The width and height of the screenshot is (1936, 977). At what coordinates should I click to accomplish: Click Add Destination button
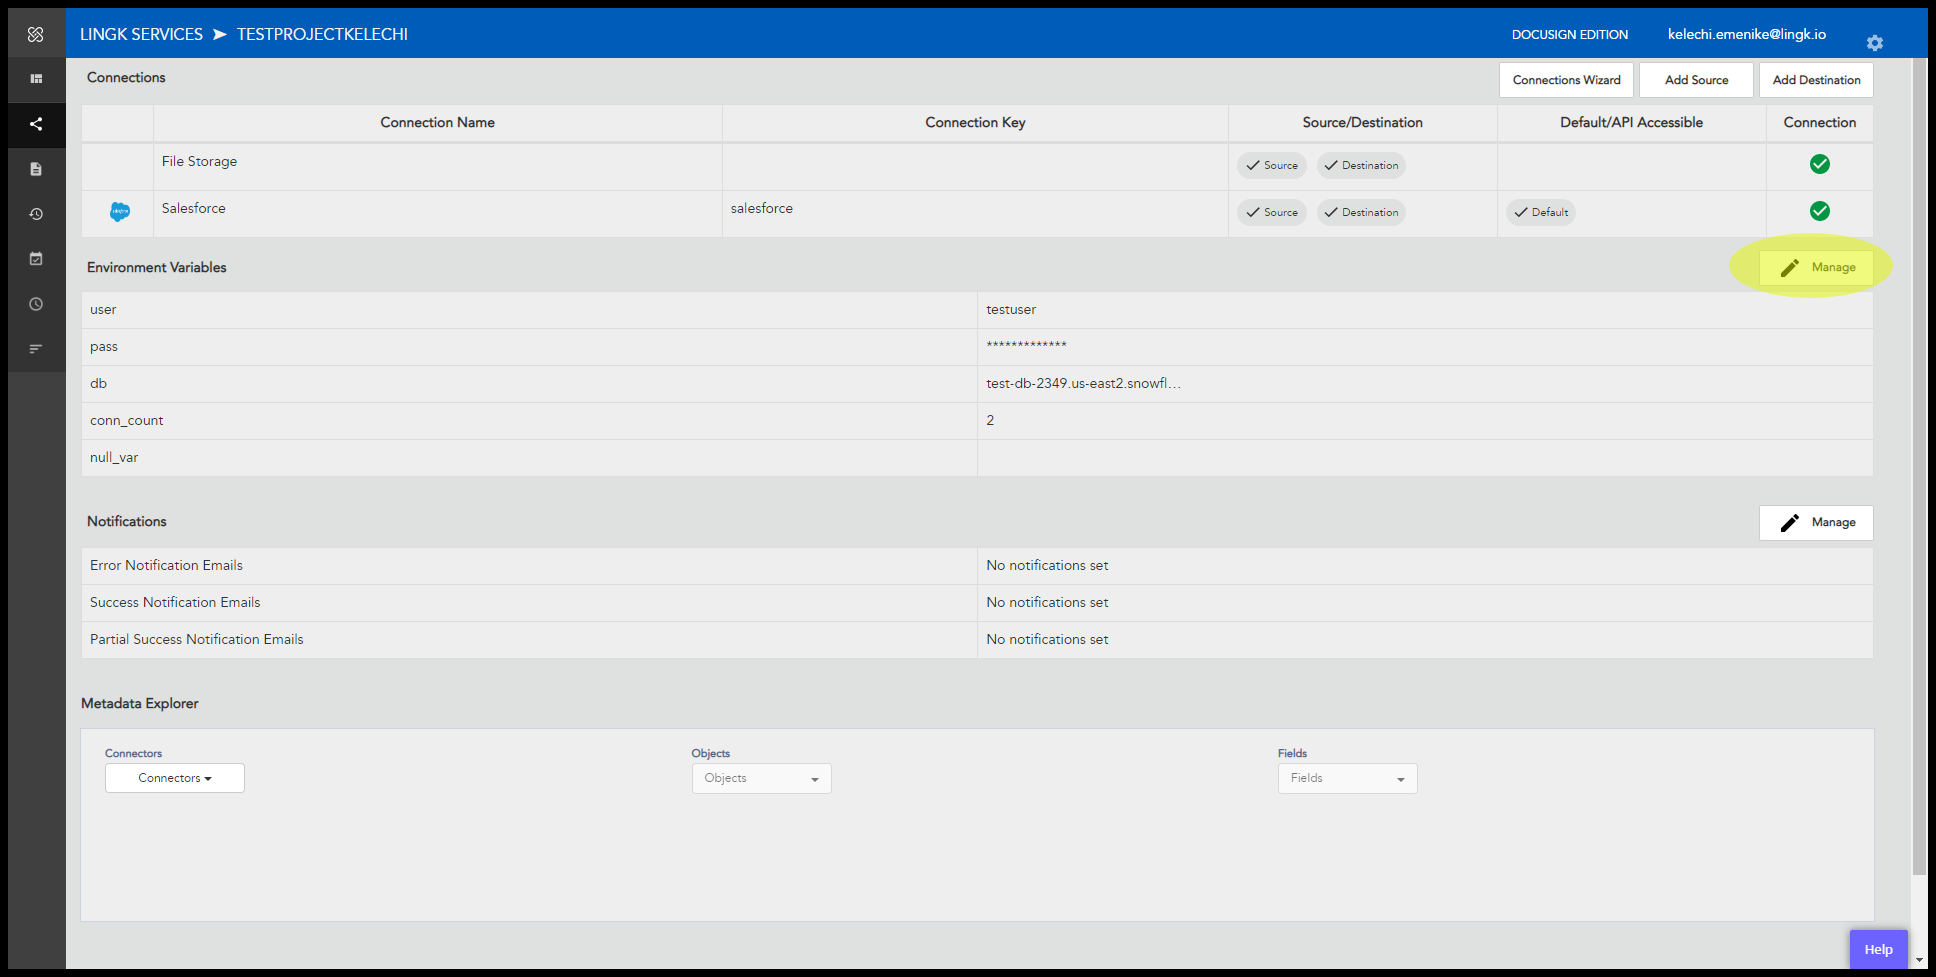click(1816, 80)
